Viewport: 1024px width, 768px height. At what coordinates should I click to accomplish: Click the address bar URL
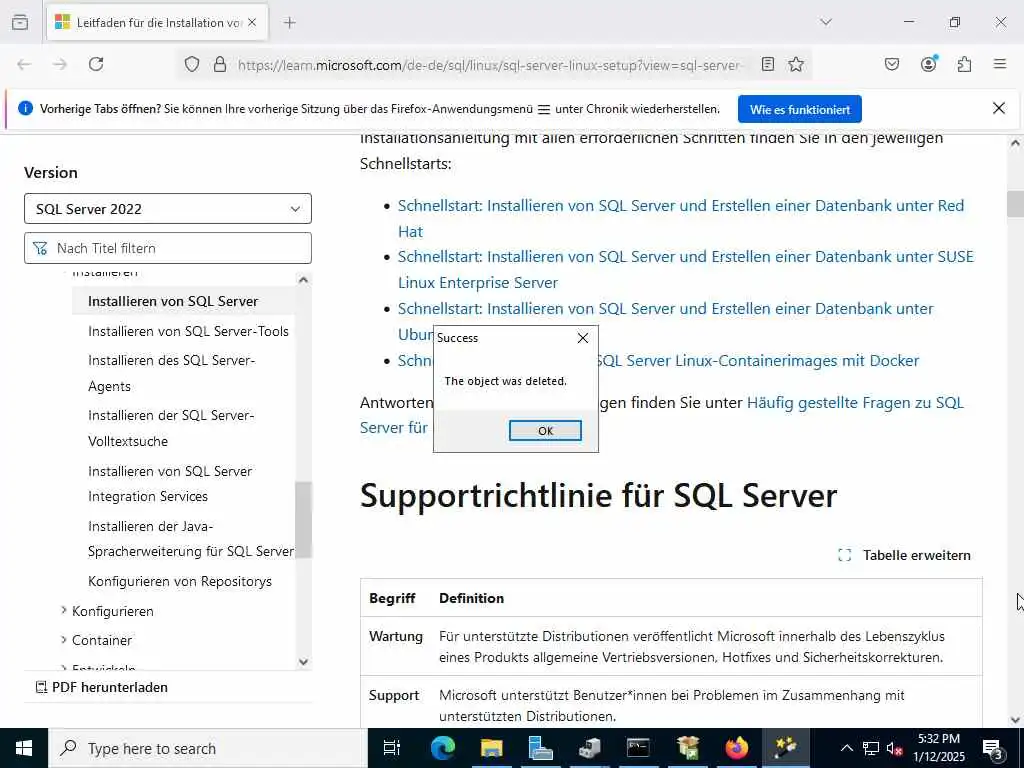tap(490, 65)
